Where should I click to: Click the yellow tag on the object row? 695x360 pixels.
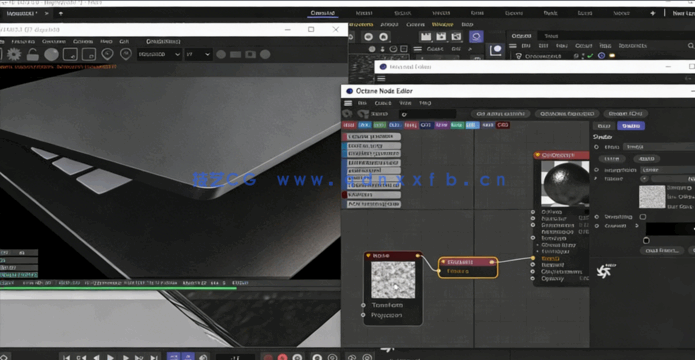tap(612, 56)
